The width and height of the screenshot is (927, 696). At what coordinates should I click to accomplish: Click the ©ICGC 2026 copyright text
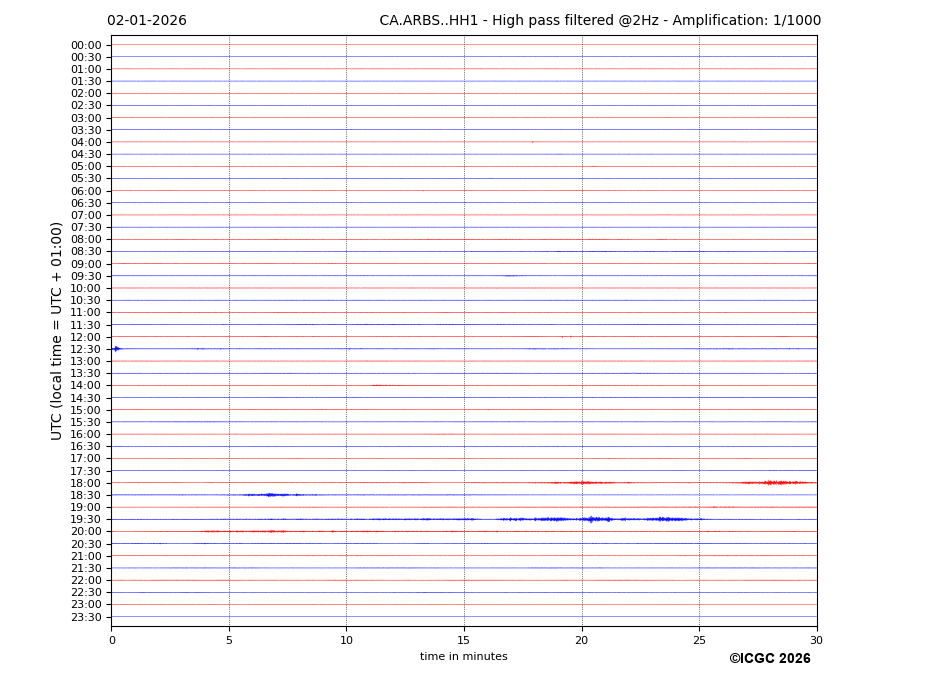[769, 658]
